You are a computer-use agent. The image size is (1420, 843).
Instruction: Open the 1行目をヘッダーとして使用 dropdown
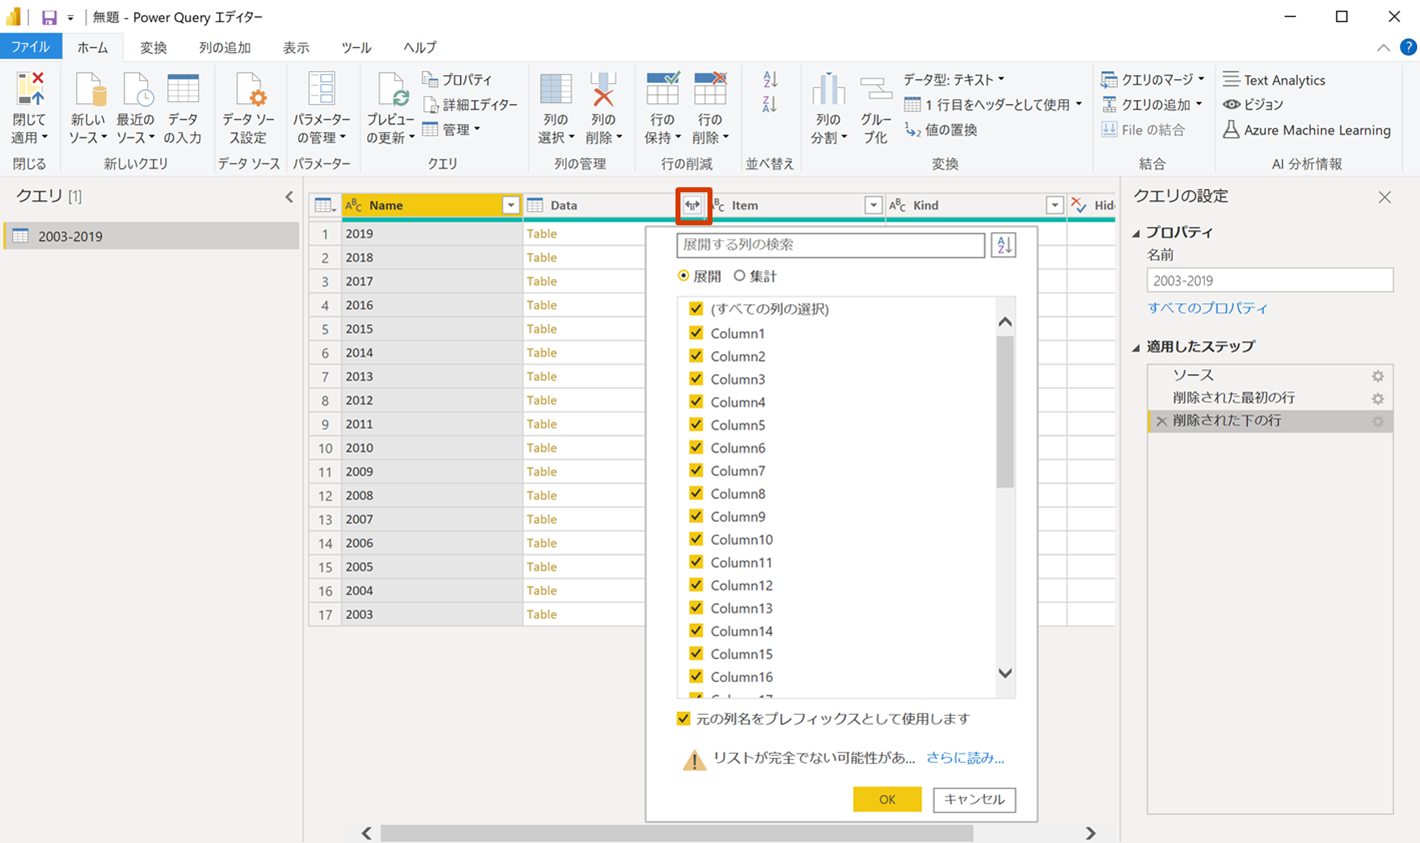click(x=993, y=104)
